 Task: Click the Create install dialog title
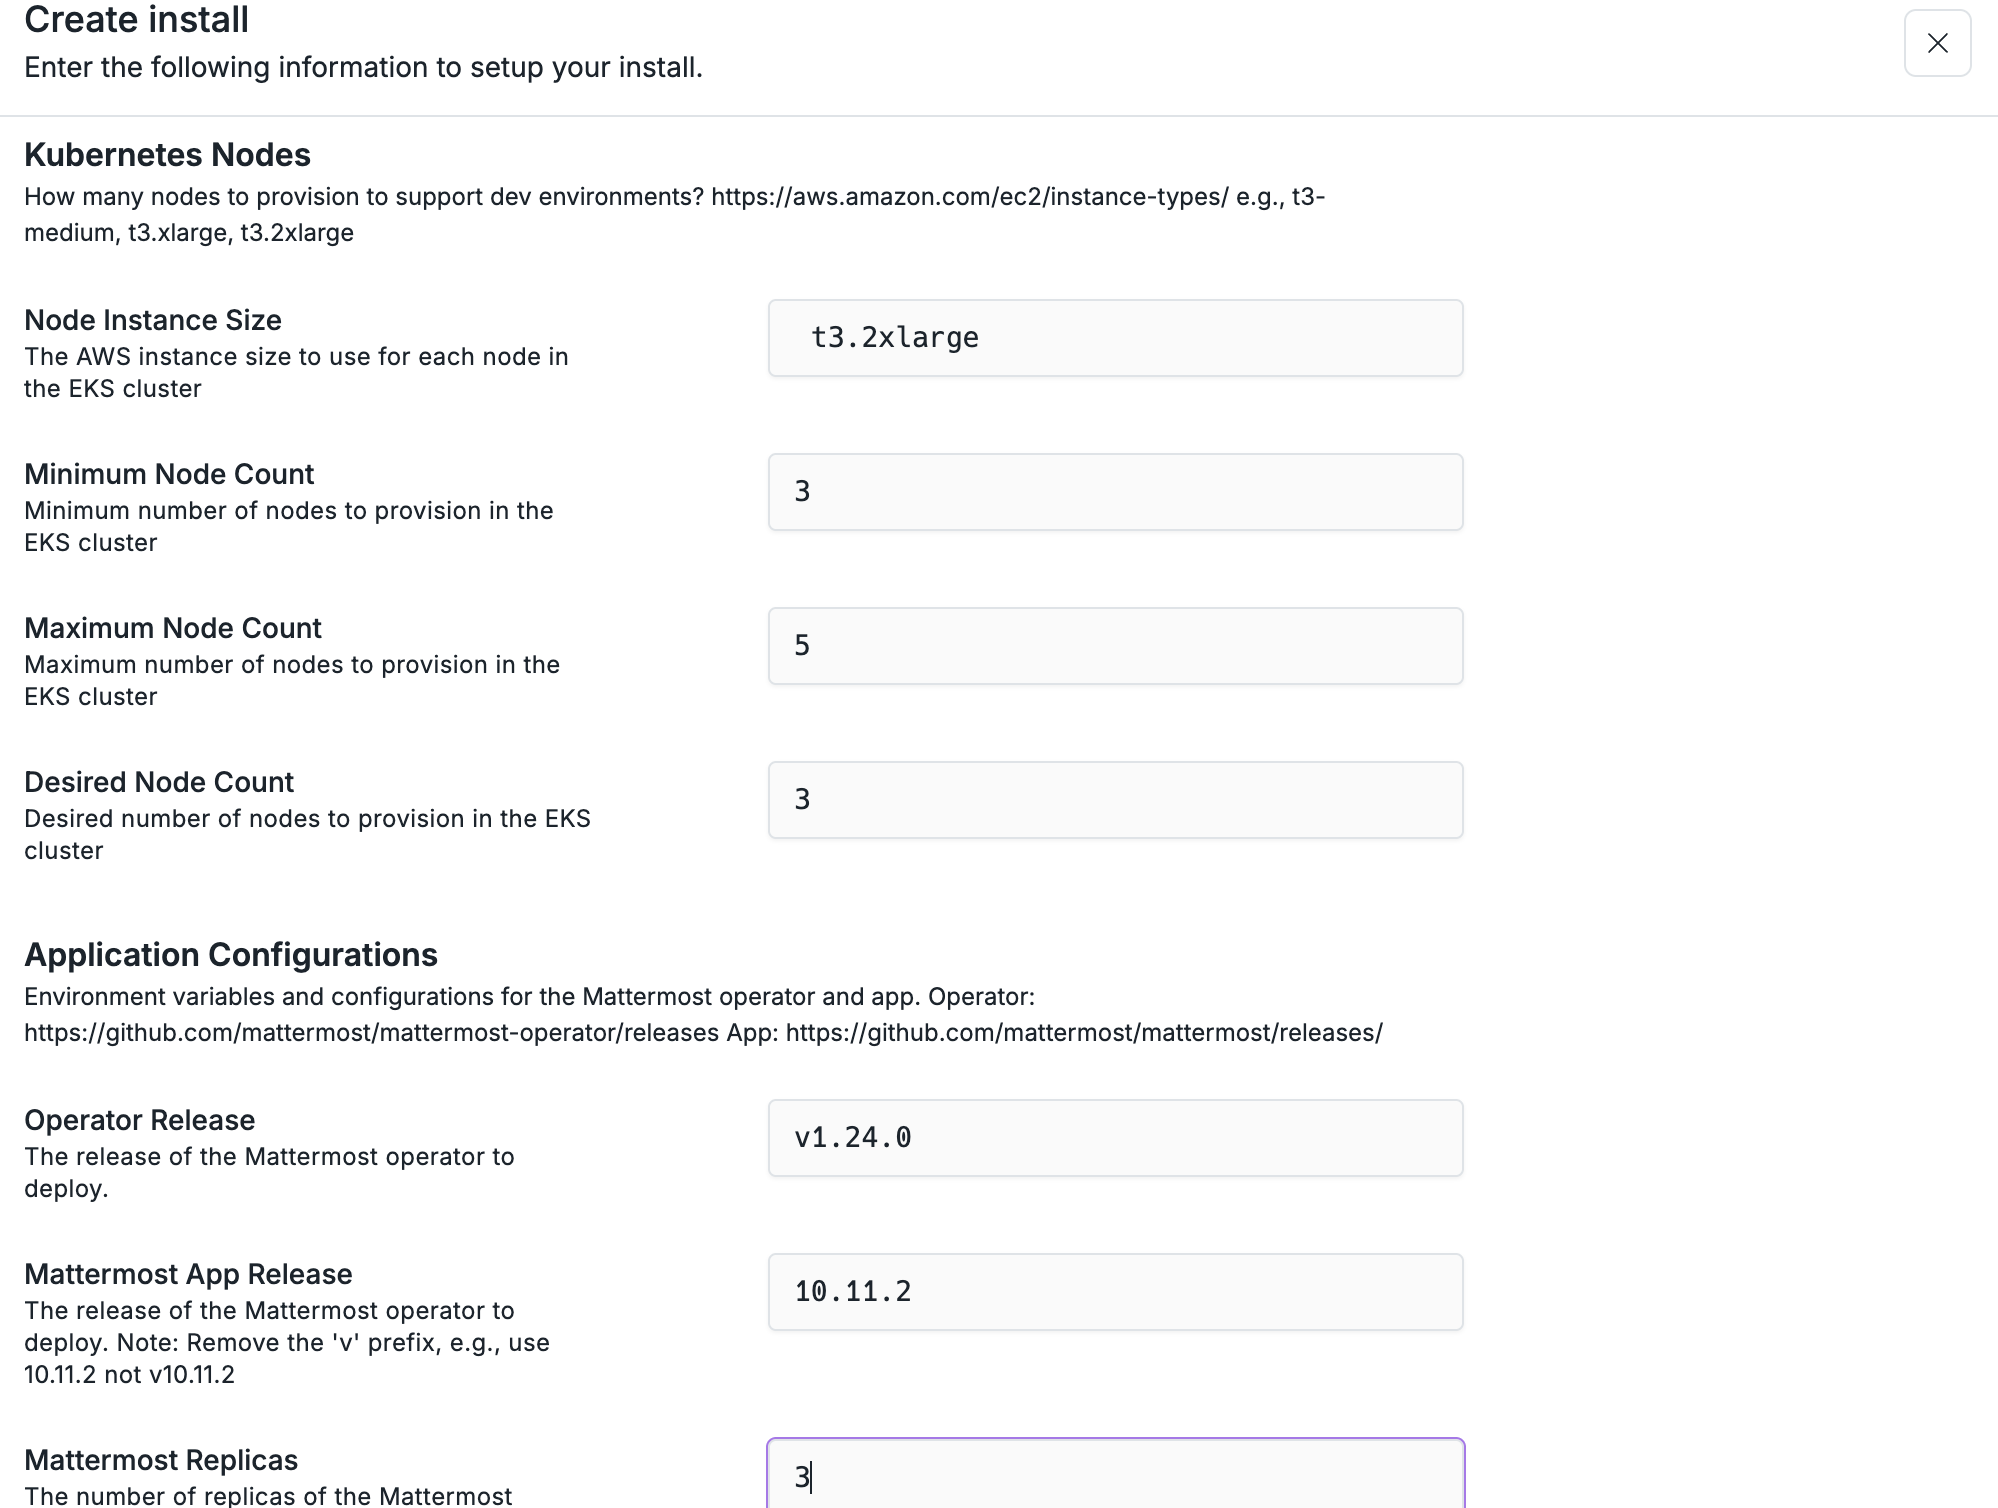pyautogui.click(x=136, y=20)
